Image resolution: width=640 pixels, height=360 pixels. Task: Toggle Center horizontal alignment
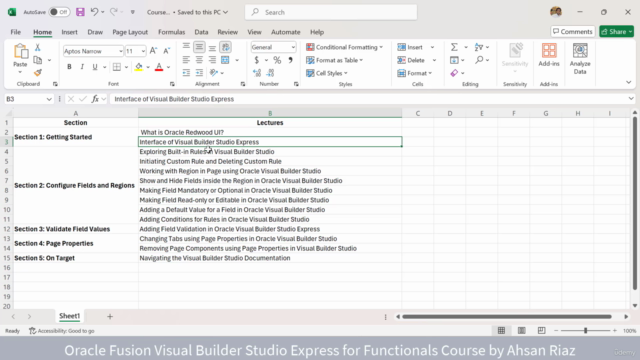point(199,60)
